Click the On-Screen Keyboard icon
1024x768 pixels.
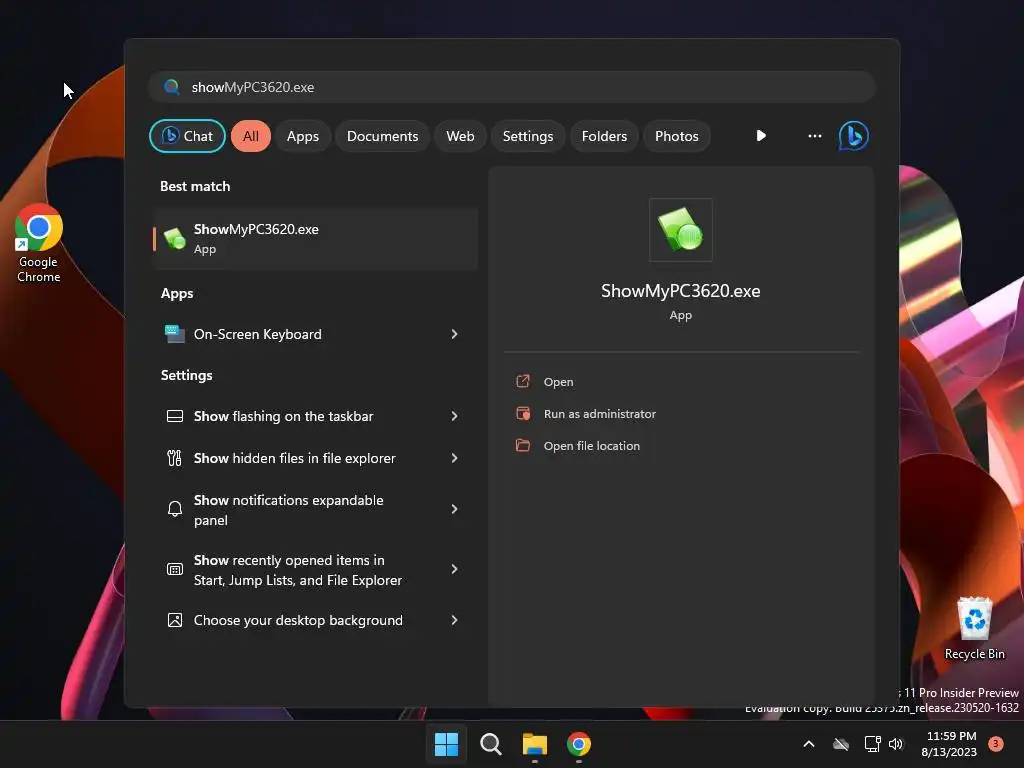pyautogui.click(x=174, y=334)
